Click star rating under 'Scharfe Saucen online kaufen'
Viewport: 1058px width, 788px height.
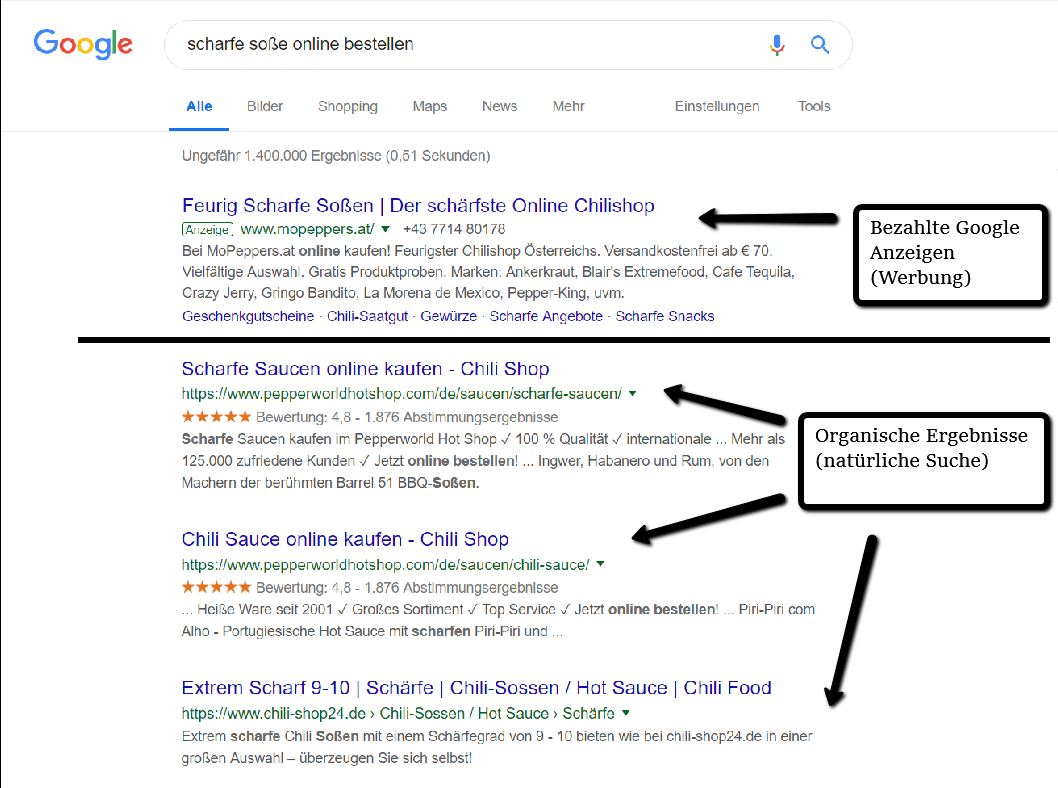(216, 416)
